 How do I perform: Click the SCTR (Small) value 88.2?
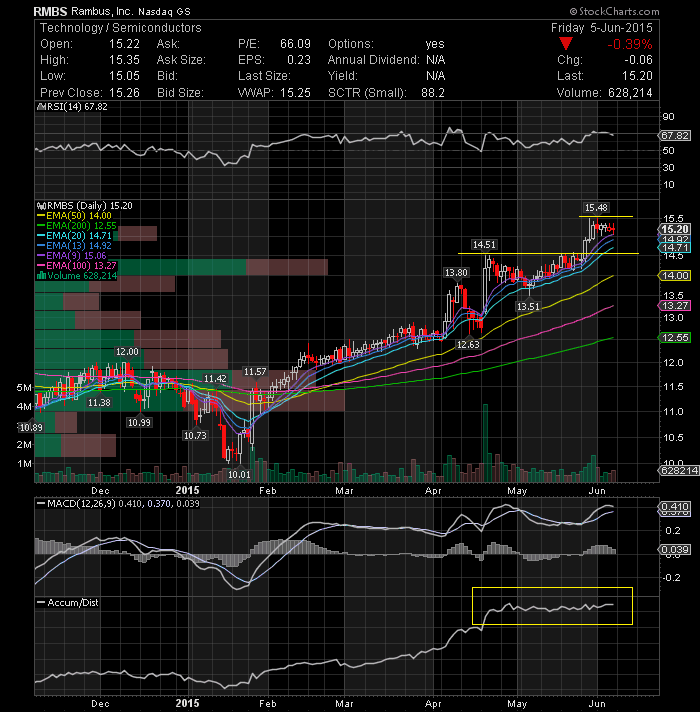pyautogui.click(x=433, y=93)
